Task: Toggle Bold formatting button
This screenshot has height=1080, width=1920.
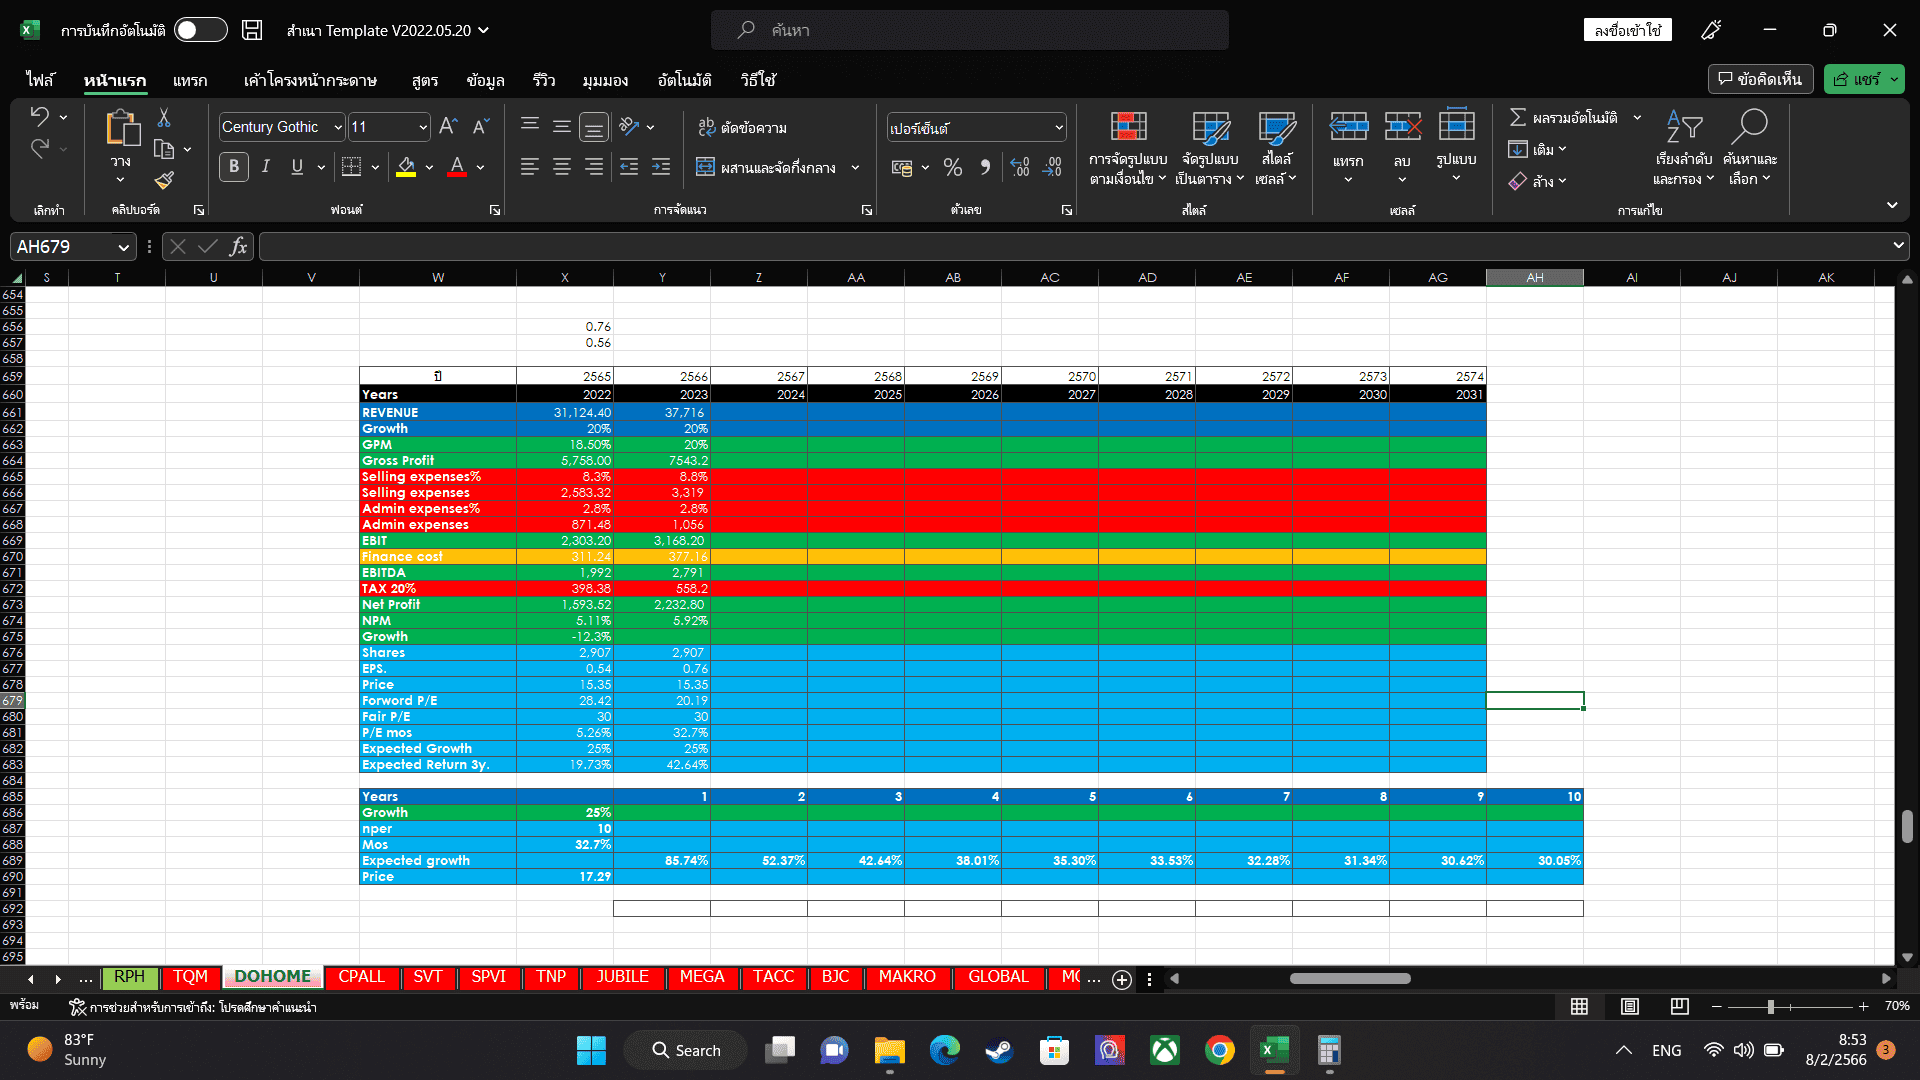Action: click(x=234, y=167)
